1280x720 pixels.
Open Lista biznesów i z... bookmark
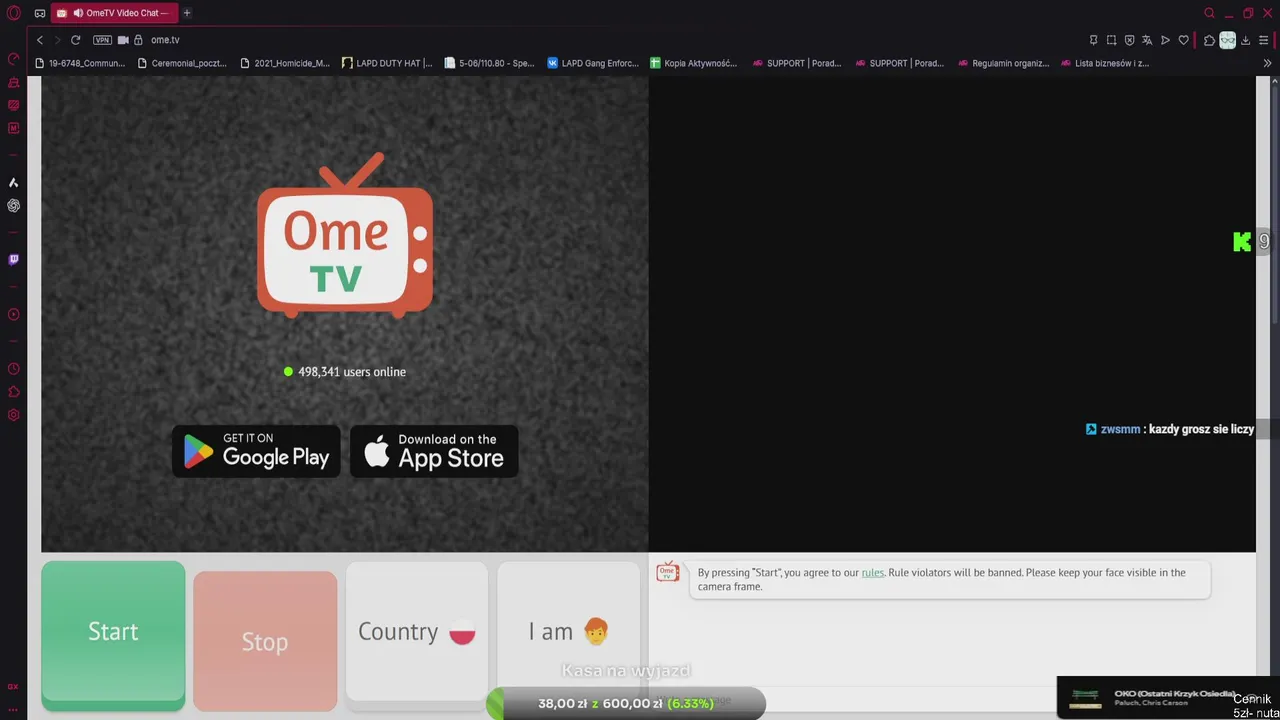point(1104,63)
